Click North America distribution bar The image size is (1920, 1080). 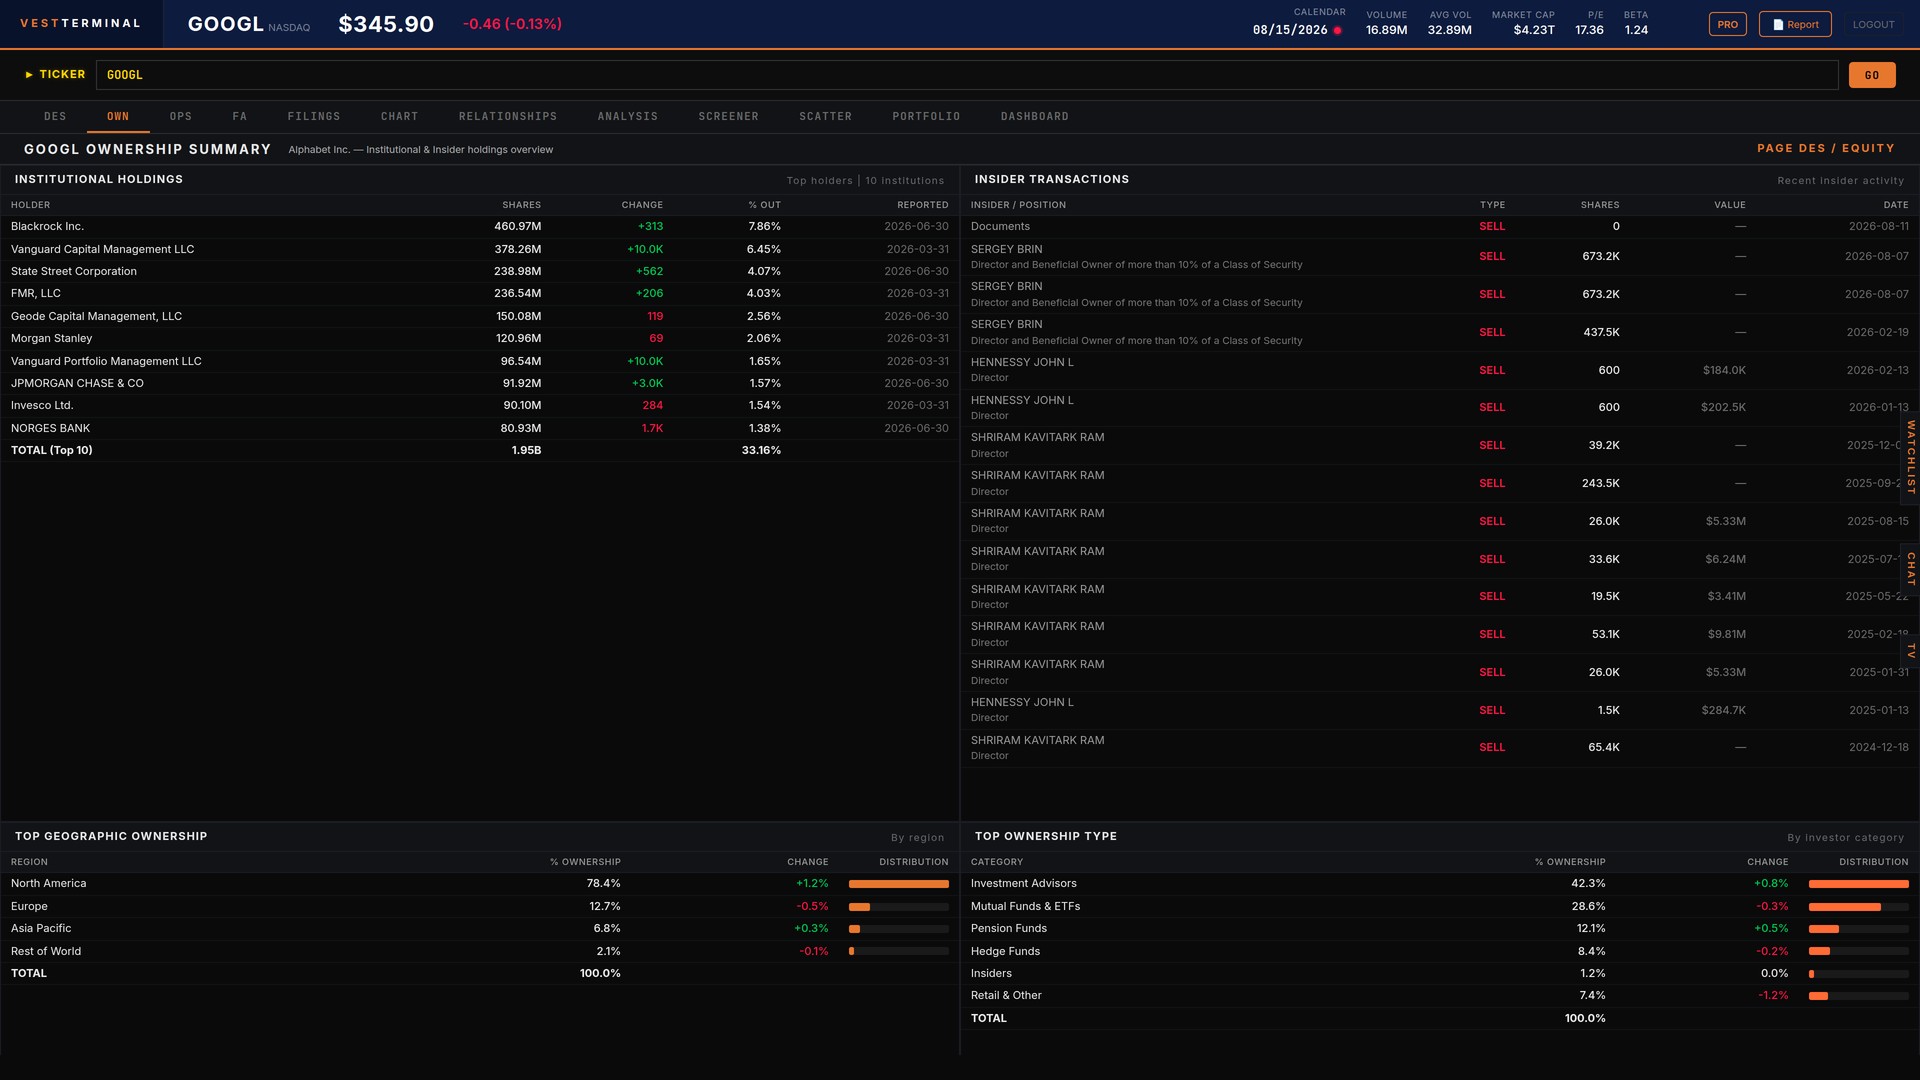(x=899, y=884)
